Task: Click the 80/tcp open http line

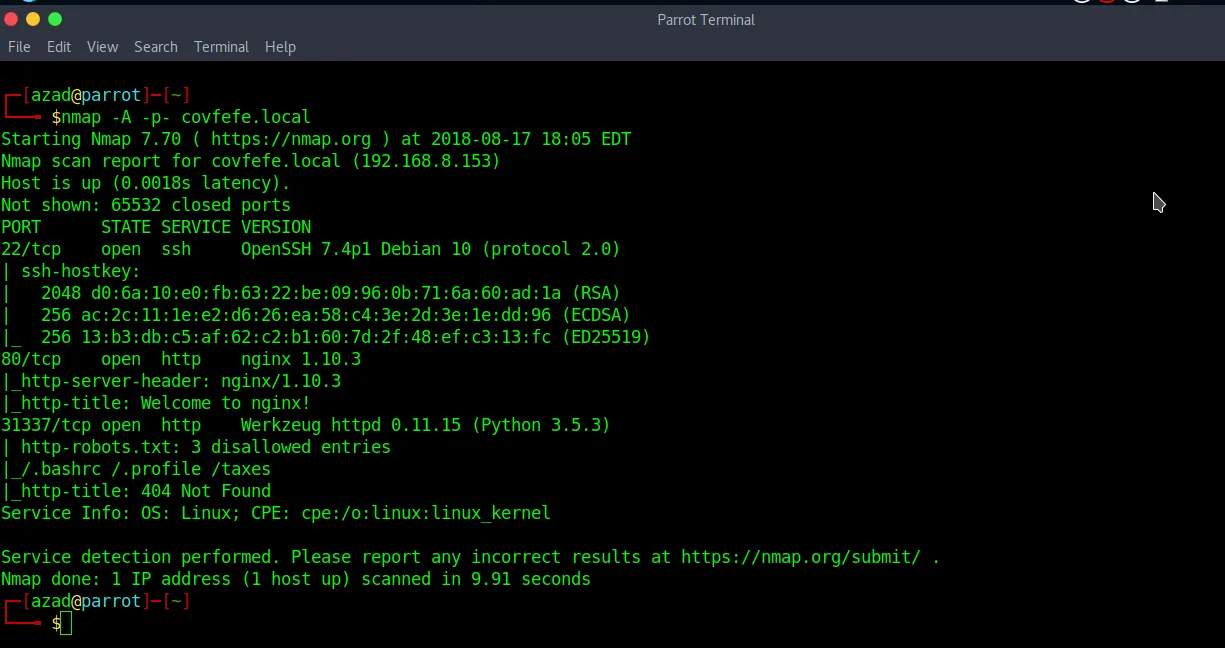Action: click(181, 359)
